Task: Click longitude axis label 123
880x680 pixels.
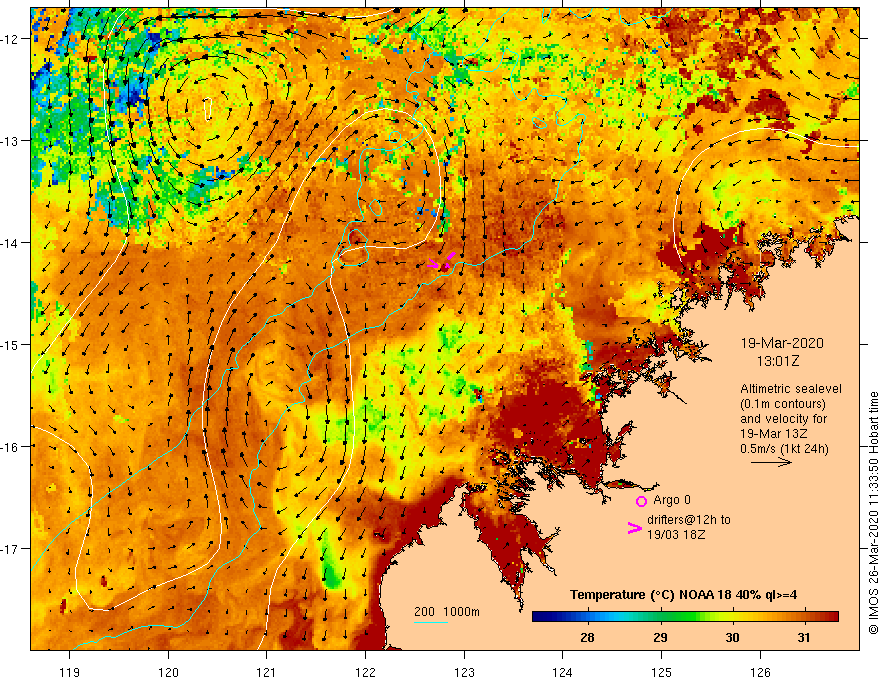Action: (464, 672)
